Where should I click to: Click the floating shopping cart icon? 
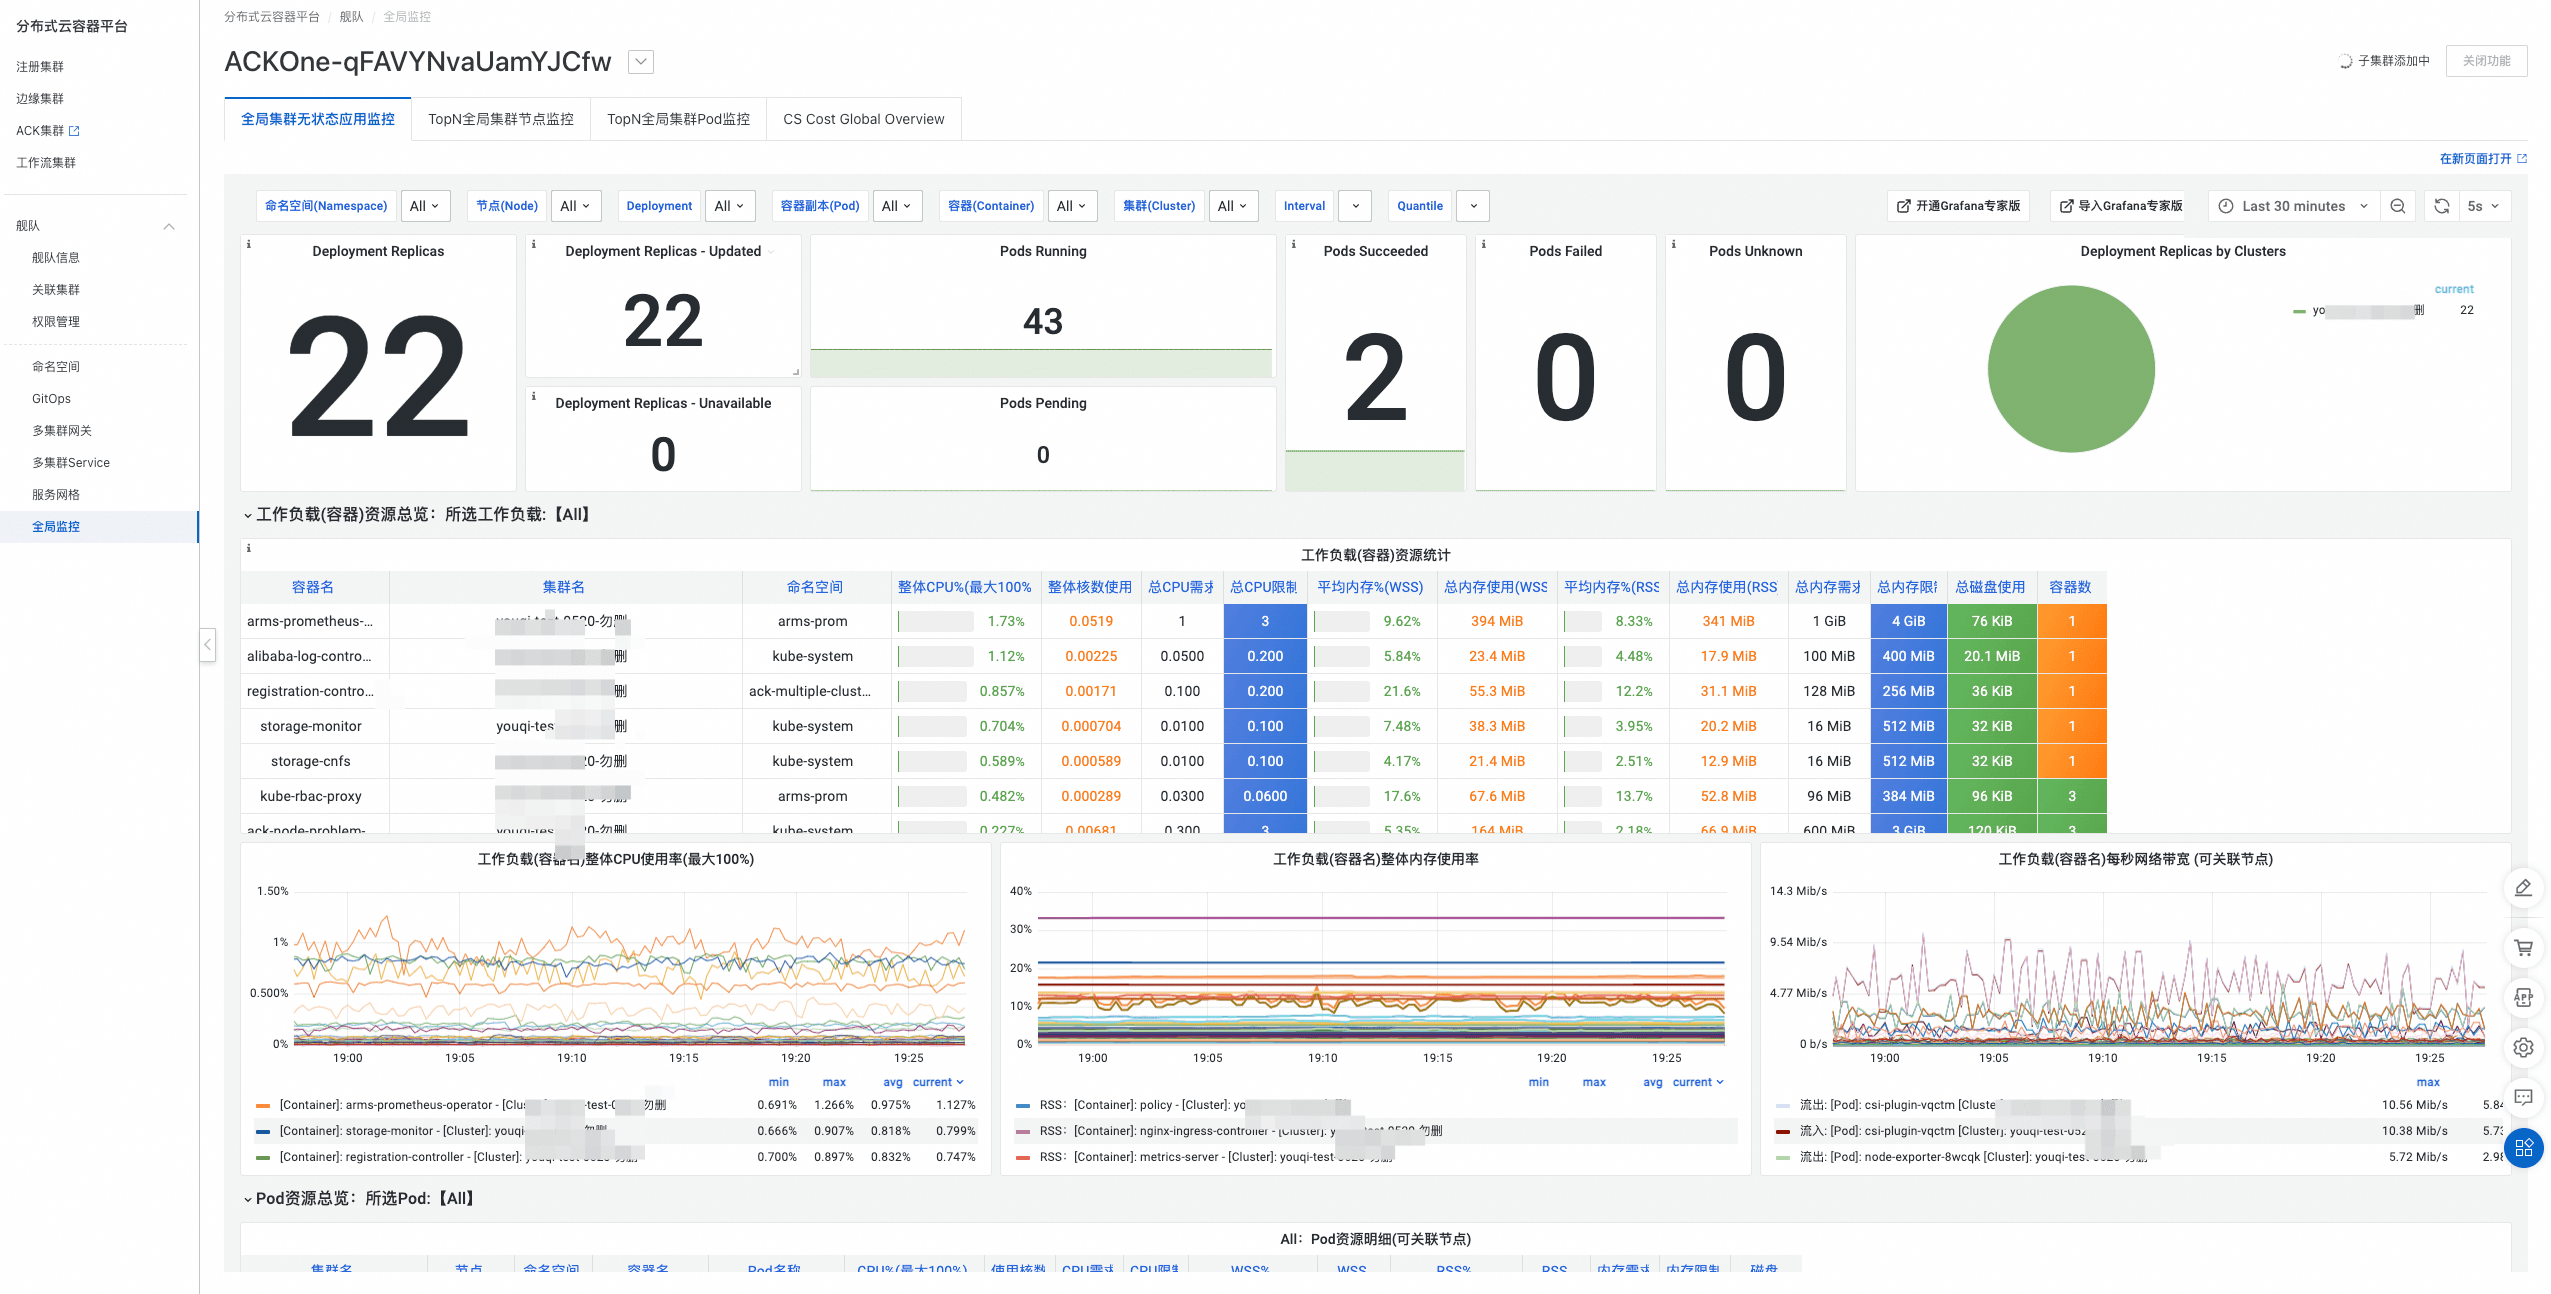pos(2523,947)
